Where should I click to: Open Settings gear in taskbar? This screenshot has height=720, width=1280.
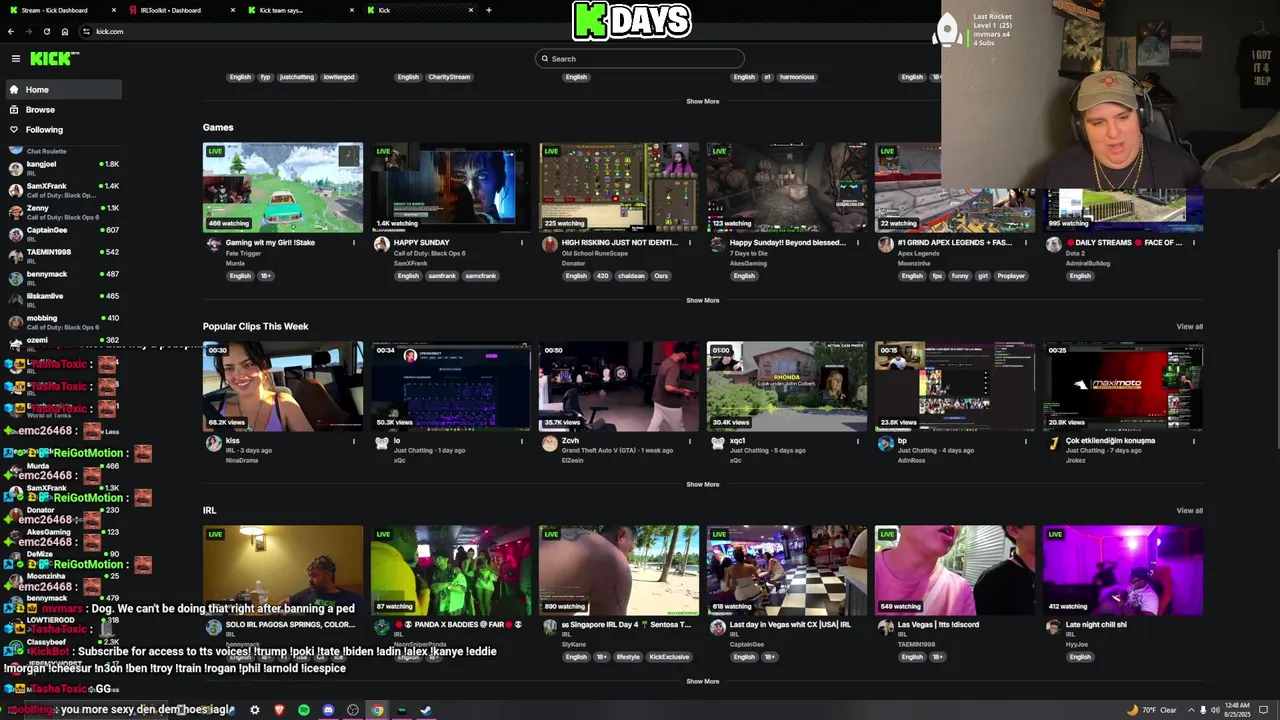(x=255, y=710)
